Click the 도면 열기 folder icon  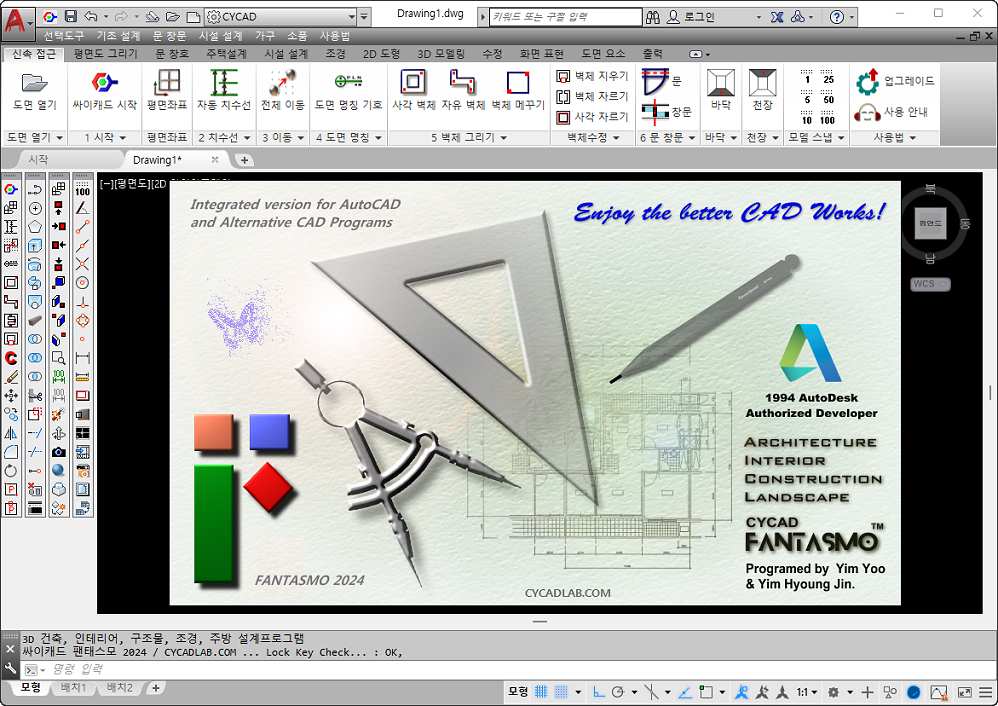pos(34,83)
